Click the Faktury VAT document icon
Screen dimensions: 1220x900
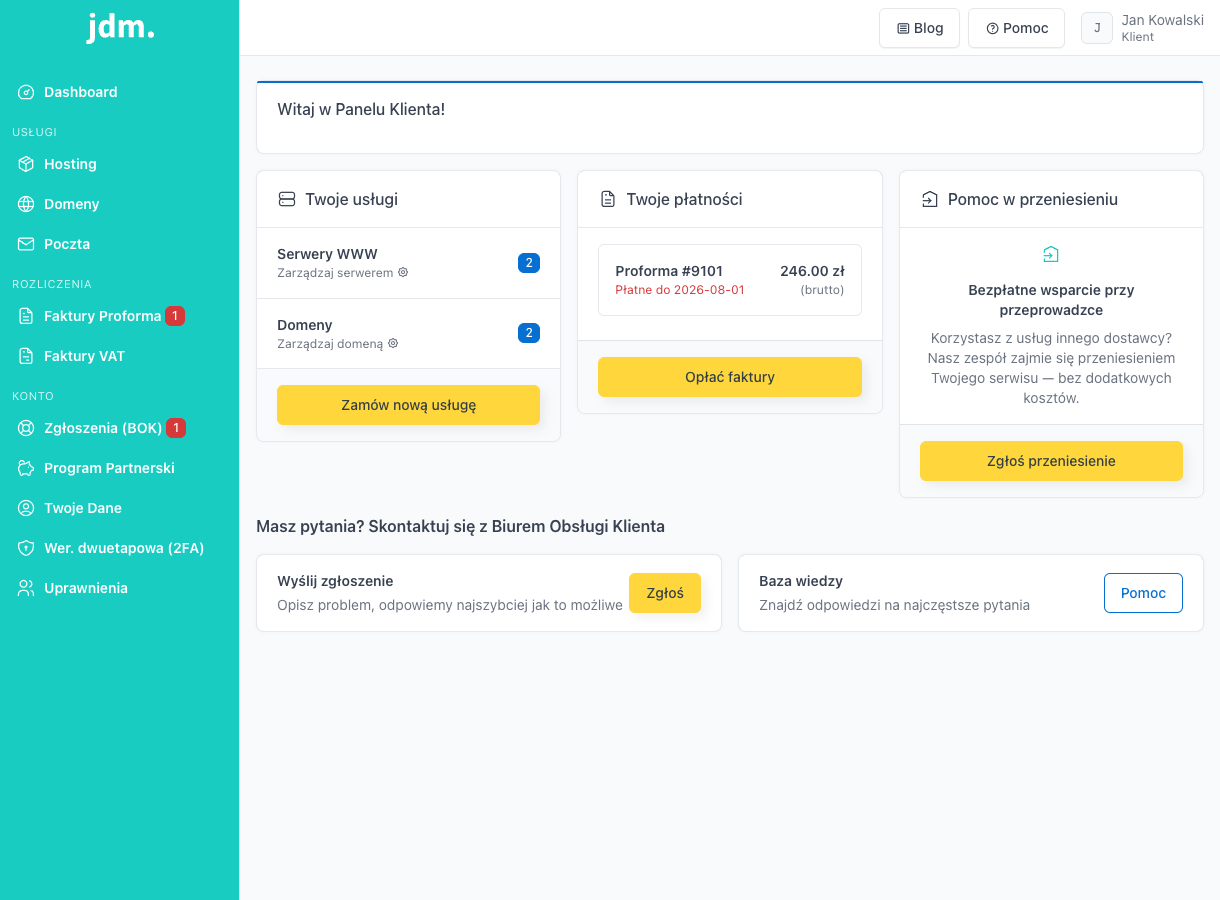point(26,356)
